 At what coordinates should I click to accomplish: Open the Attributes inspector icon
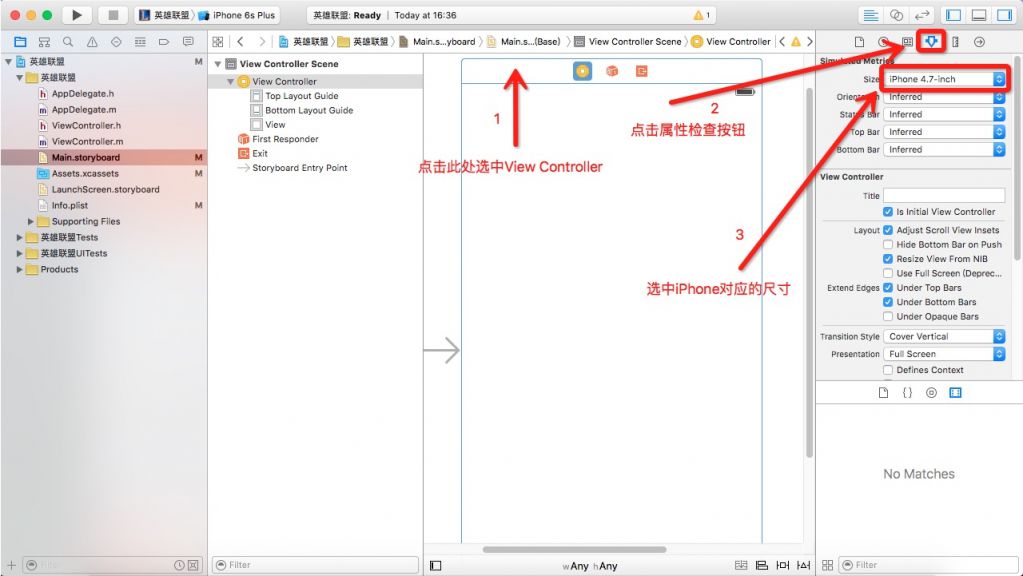[932, 42]
